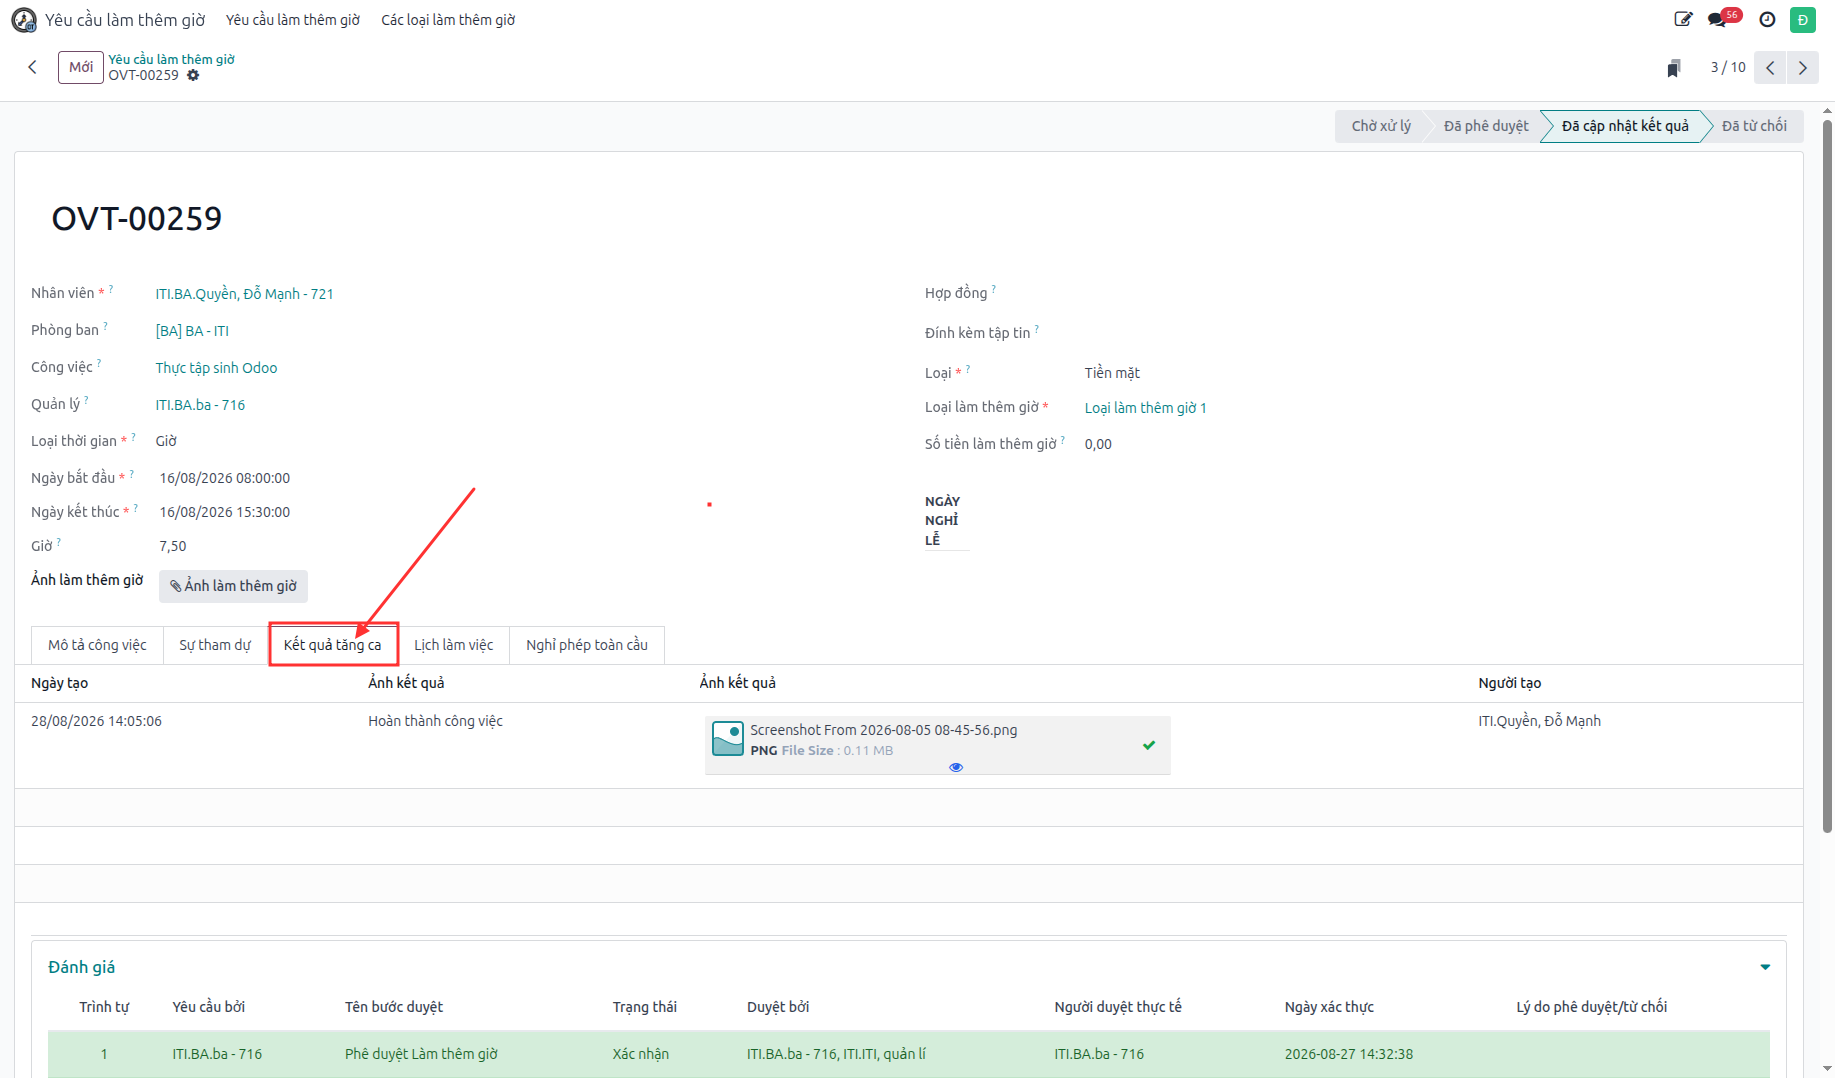
Task: Open the gear actions menu beside OVT-00259
Action: click(193, 75)
